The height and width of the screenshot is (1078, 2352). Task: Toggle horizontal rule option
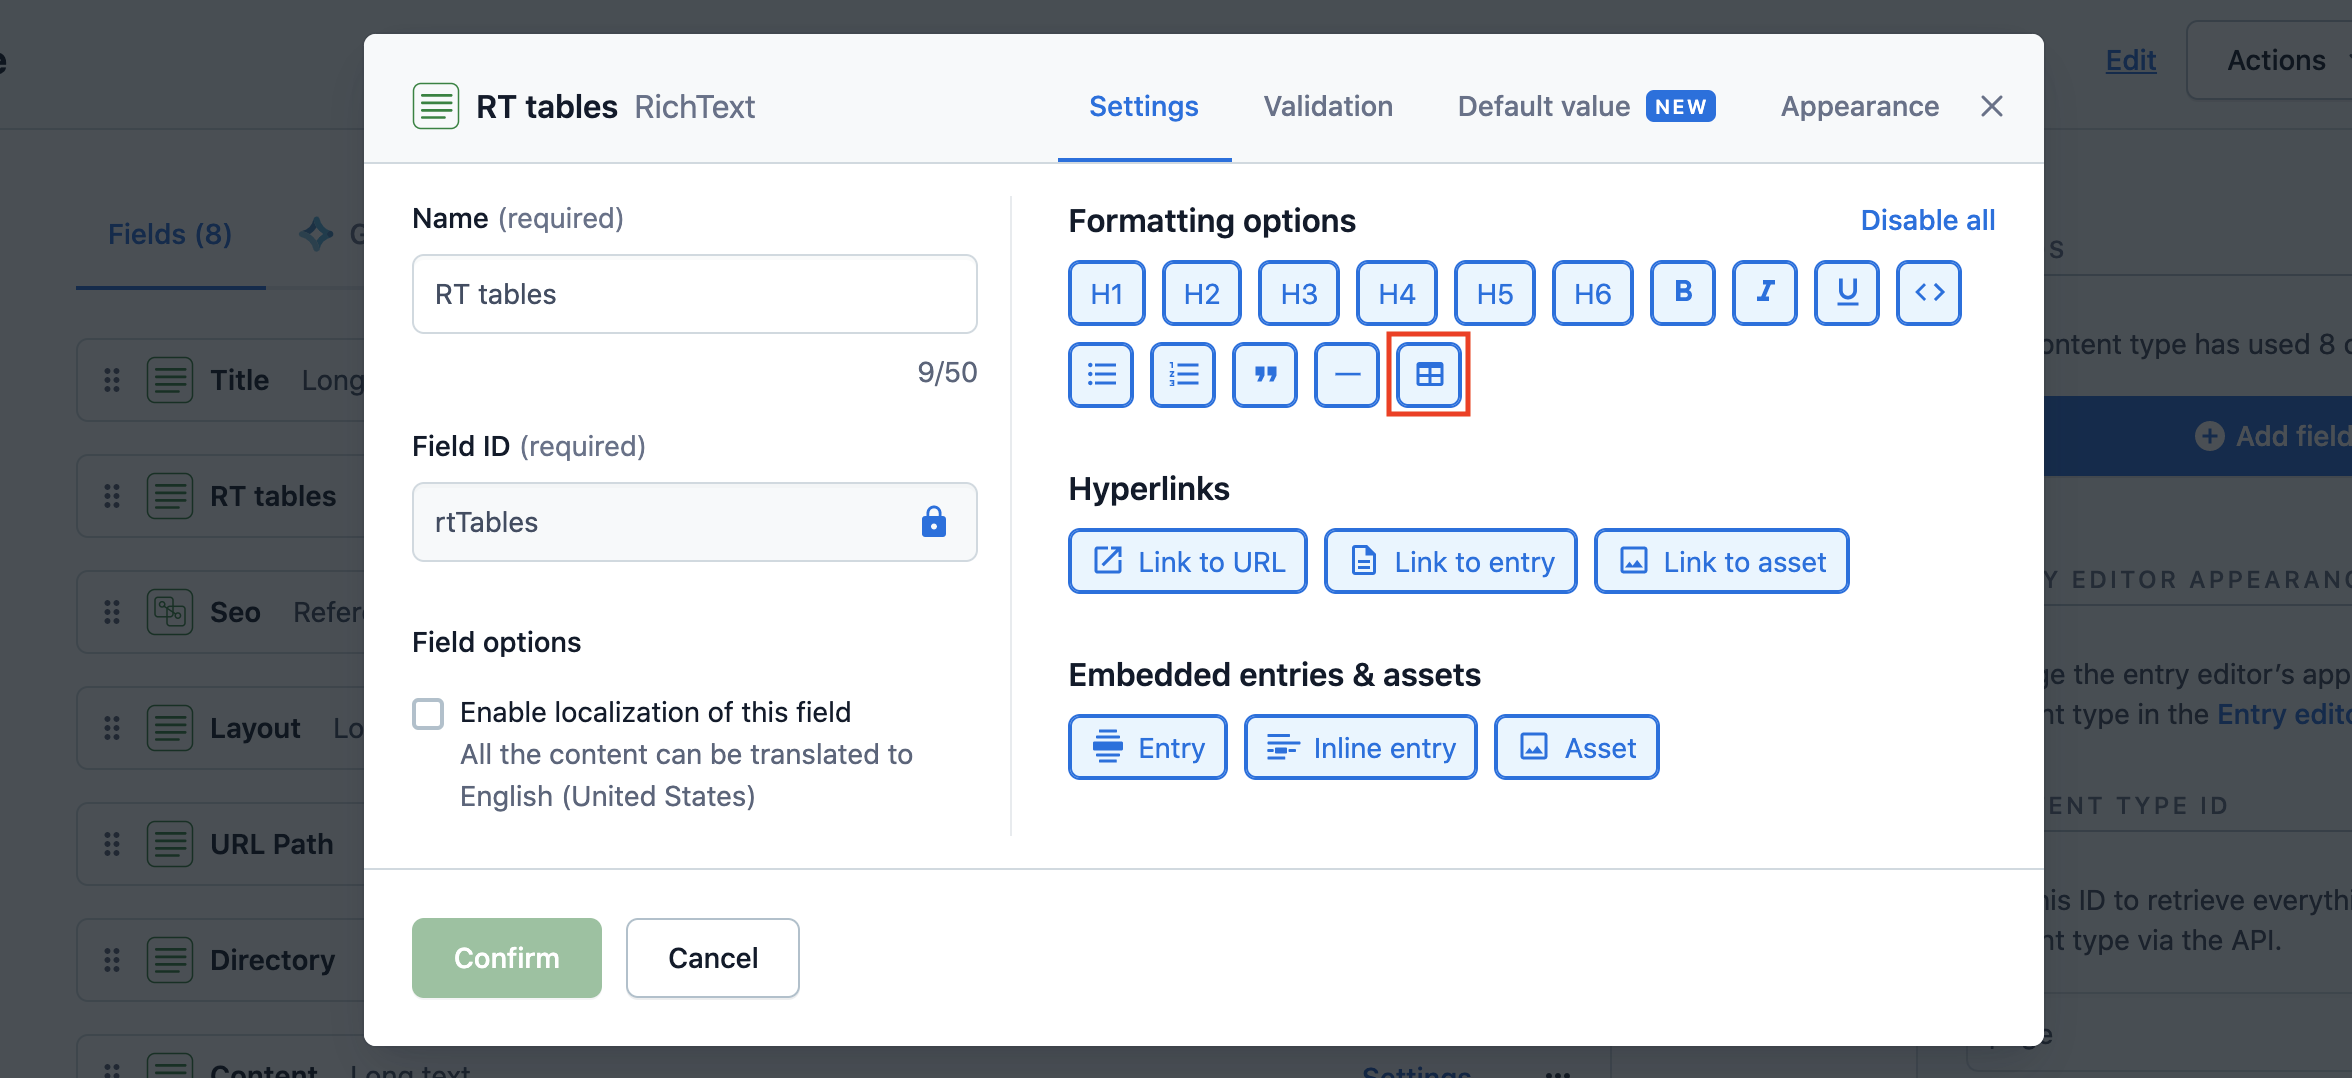[x=1347, y=375]
